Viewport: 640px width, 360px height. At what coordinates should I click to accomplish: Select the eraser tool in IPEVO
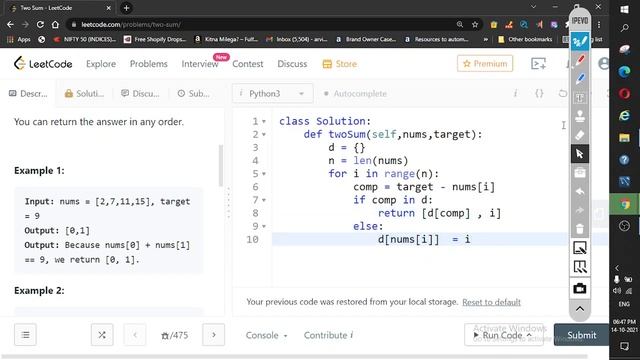[x=580, y=135]
